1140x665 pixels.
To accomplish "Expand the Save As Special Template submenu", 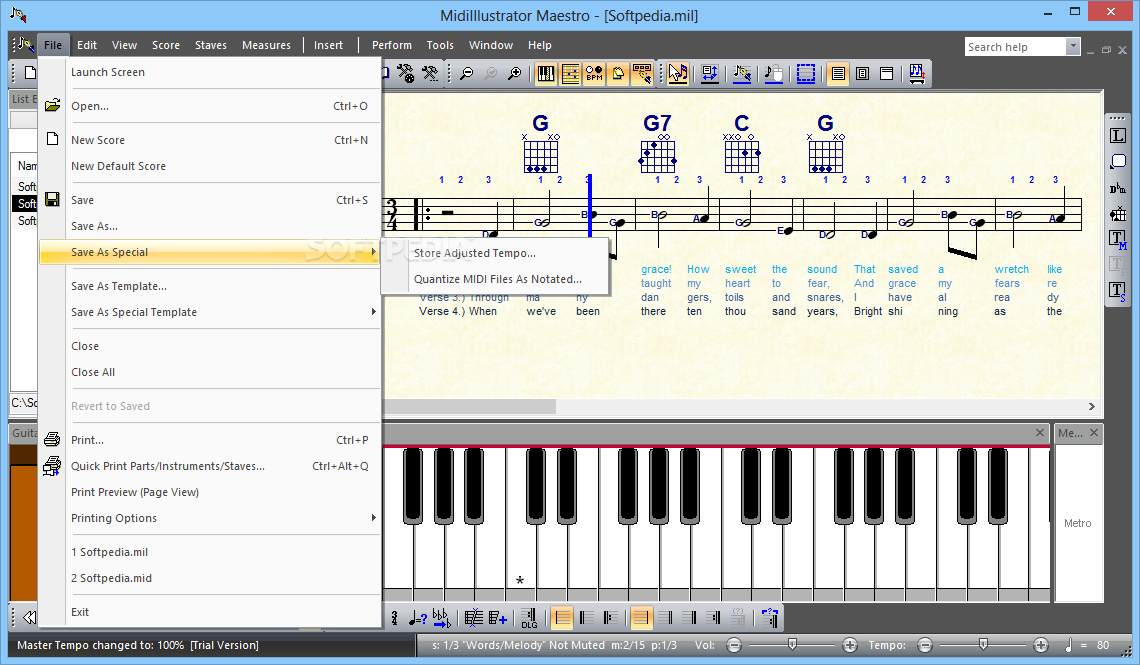I will 210,312.
